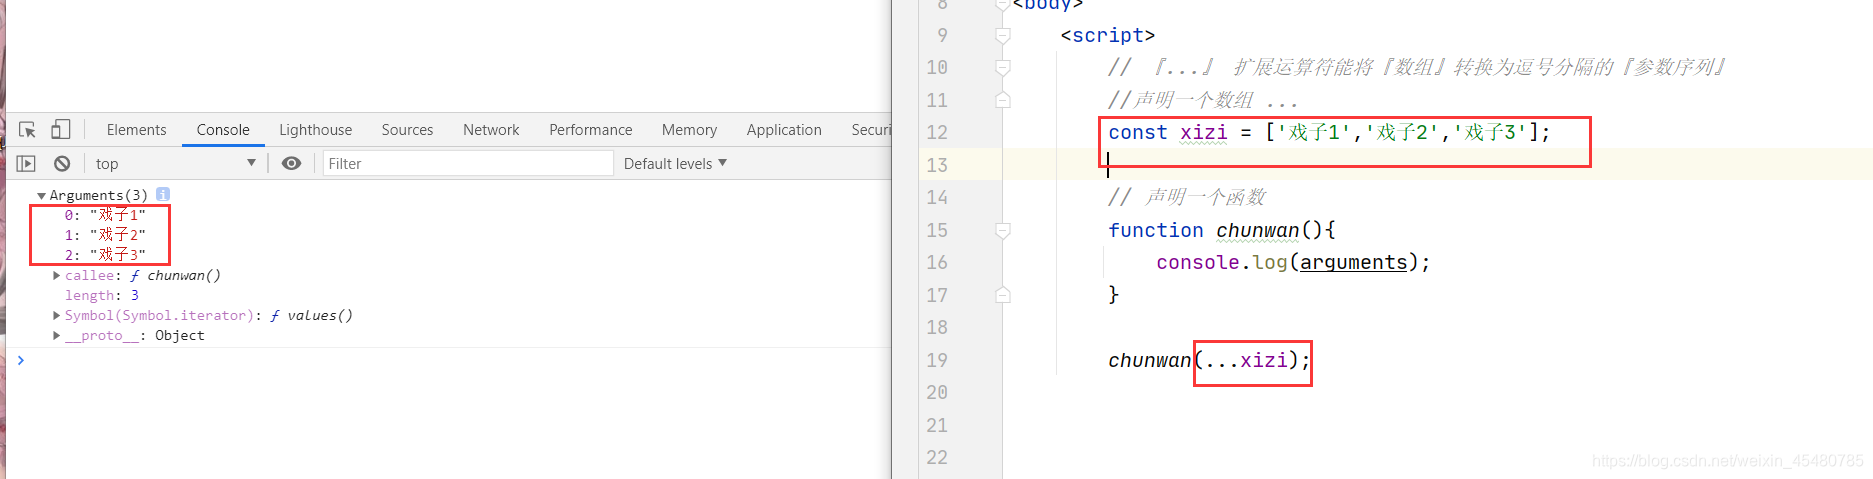This screenshot has width=1873, height=479.
Task: Click the chunwan(...xizi) call
Action: [x=1209, y=360]
